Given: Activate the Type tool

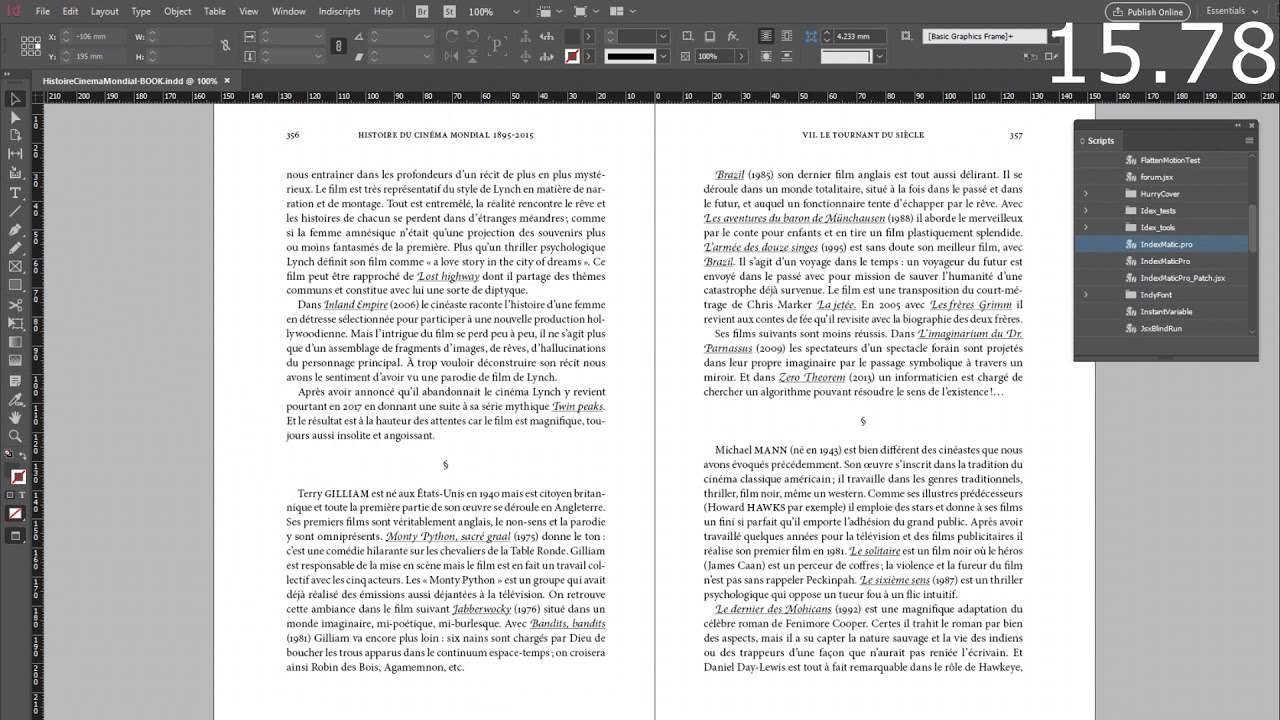Looking at the screenshot, I should 15,192.
